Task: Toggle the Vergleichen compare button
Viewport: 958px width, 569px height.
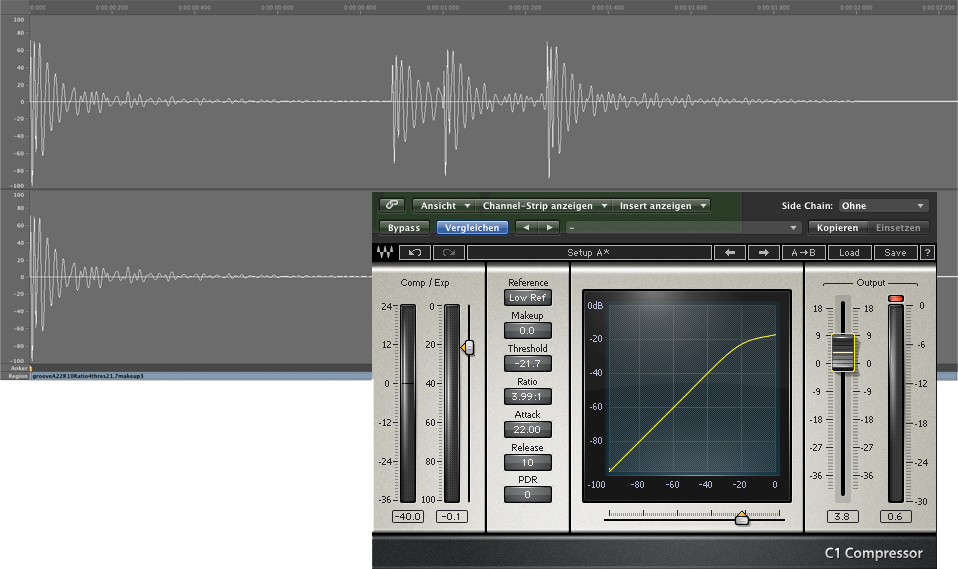Action: [x=472, y=228]
